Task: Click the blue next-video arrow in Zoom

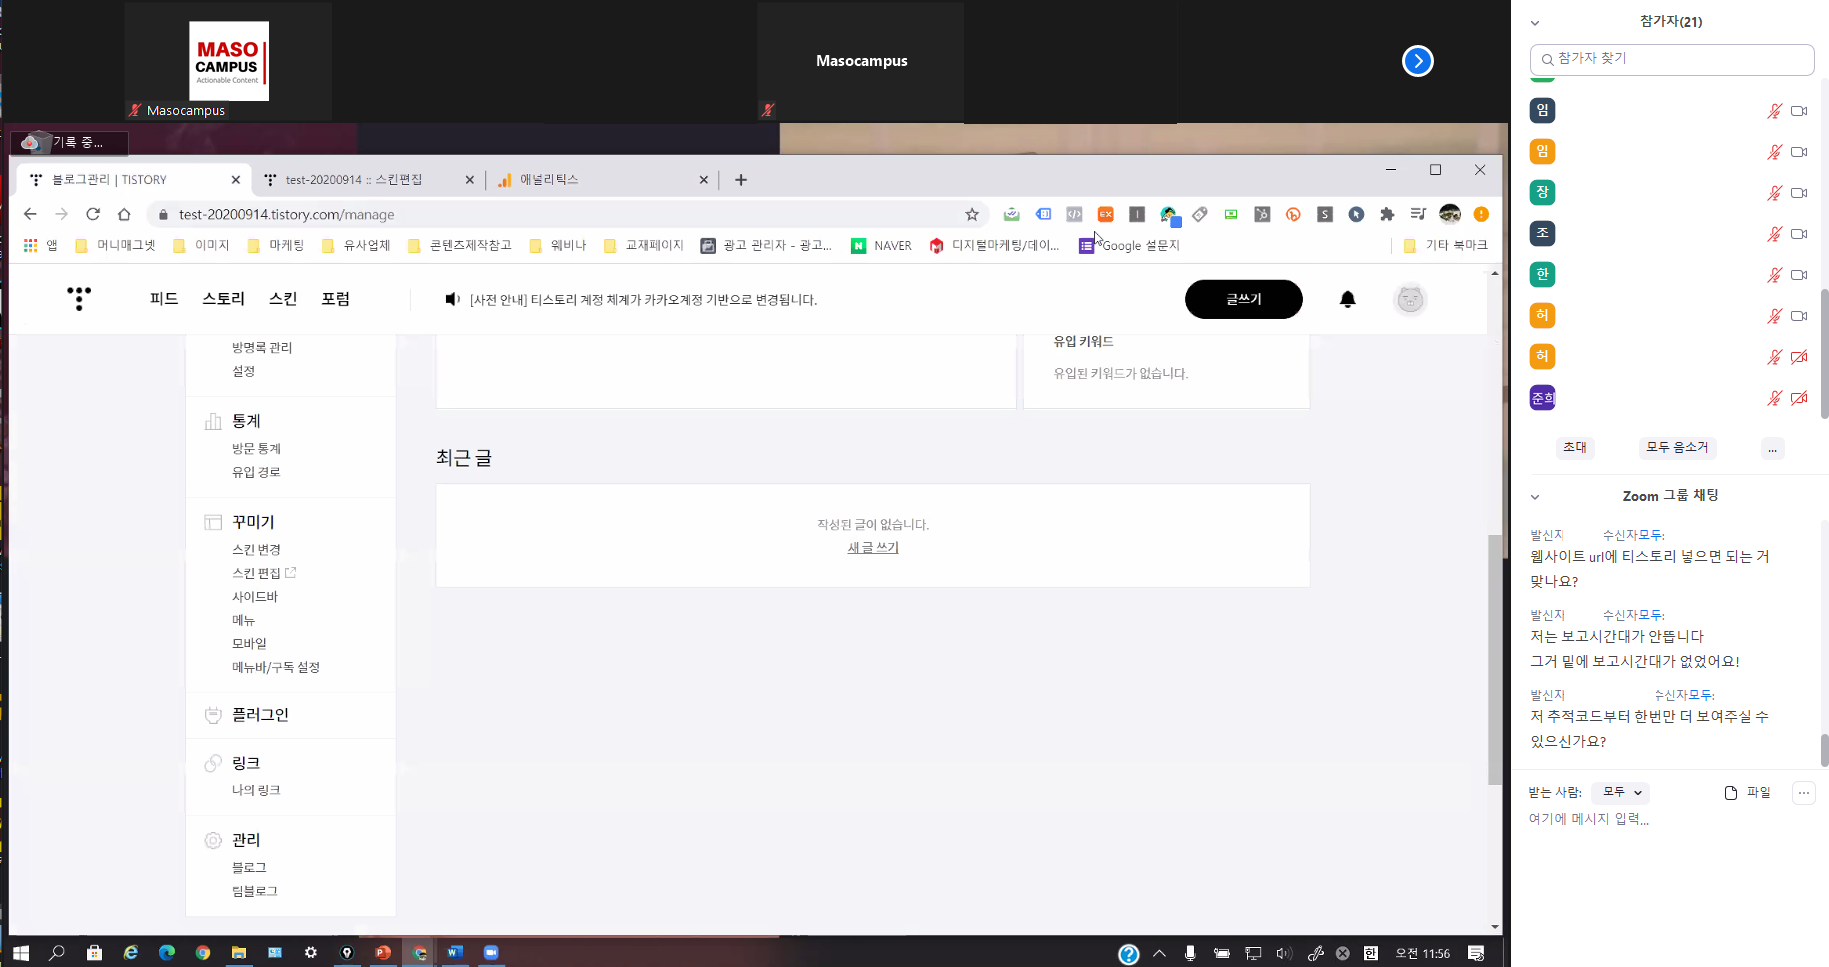Action: [x=1417, y=61]
